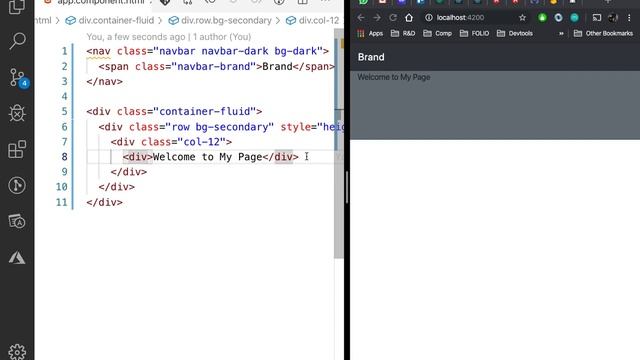This screenshot has height=360, width=640.
Task: Go back in Chrome
Action: [x=361, y=18]
